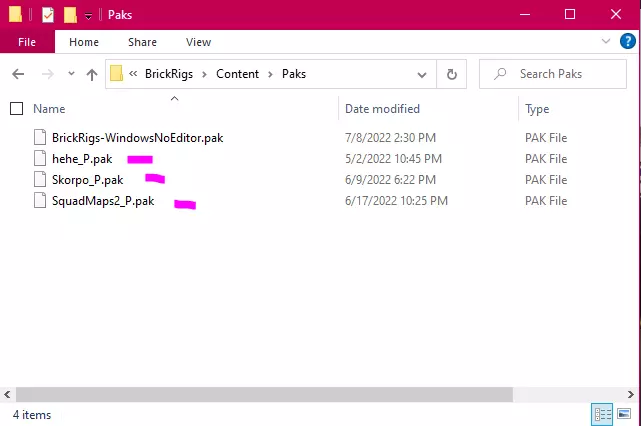This screenshot has height=426, width=641.
Task: Select the SquadMaps2_P.pak file
Action: [103, 201]
